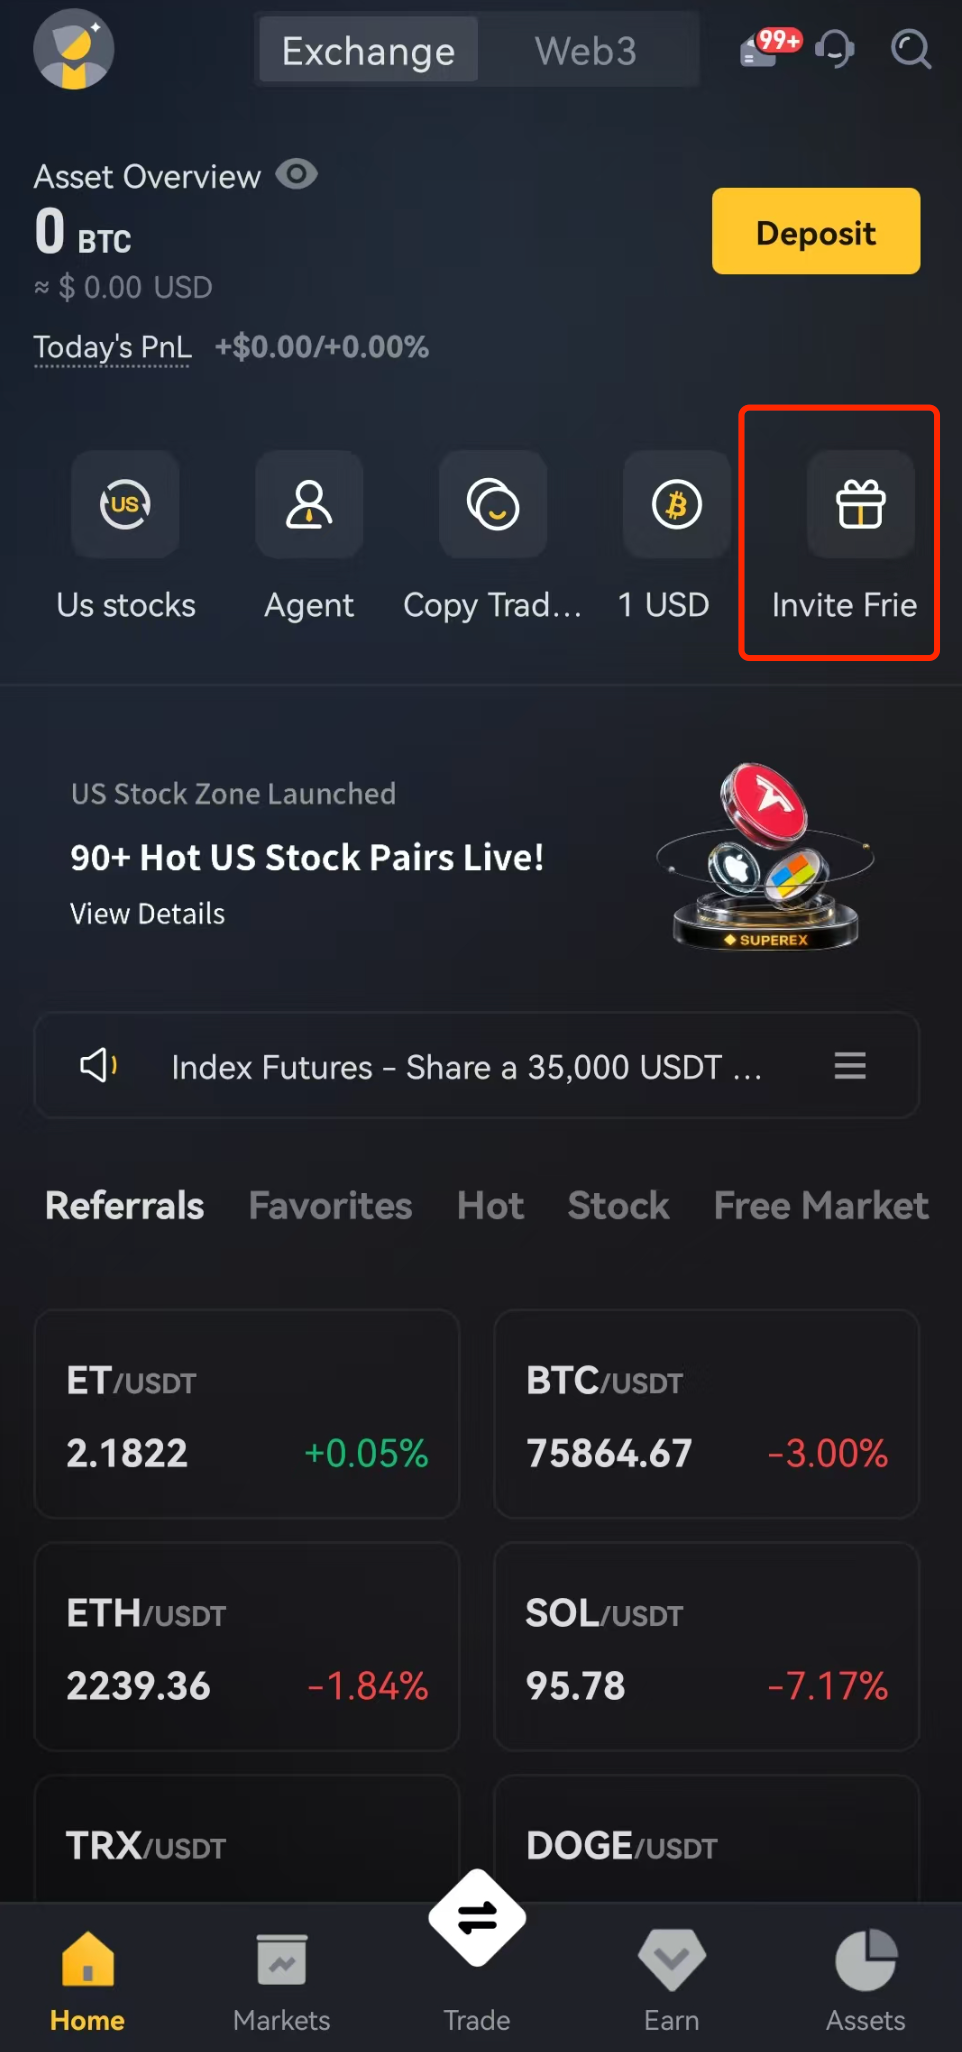962x2052 pixels.
Task: Open notifications with 99+ badge
Action: (769, 47)
